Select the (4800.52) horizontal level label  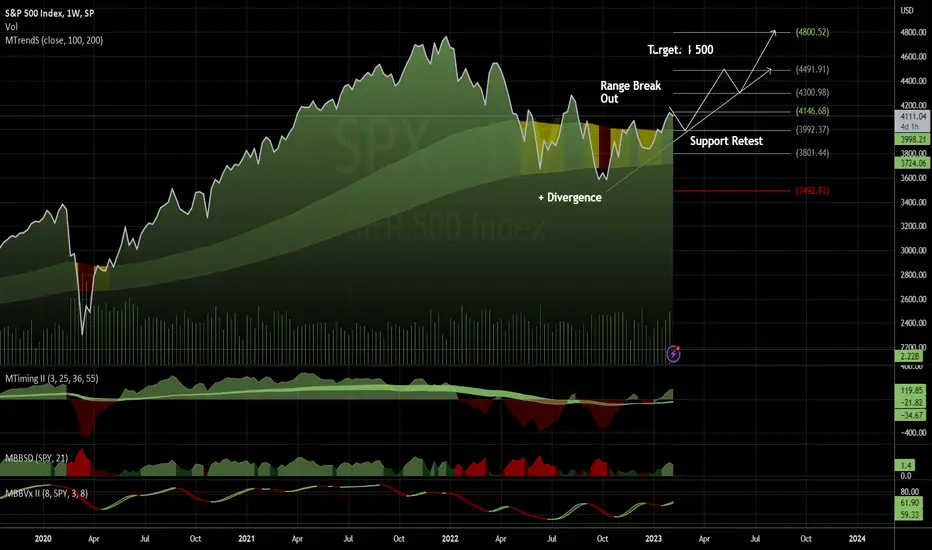point(812,32)
